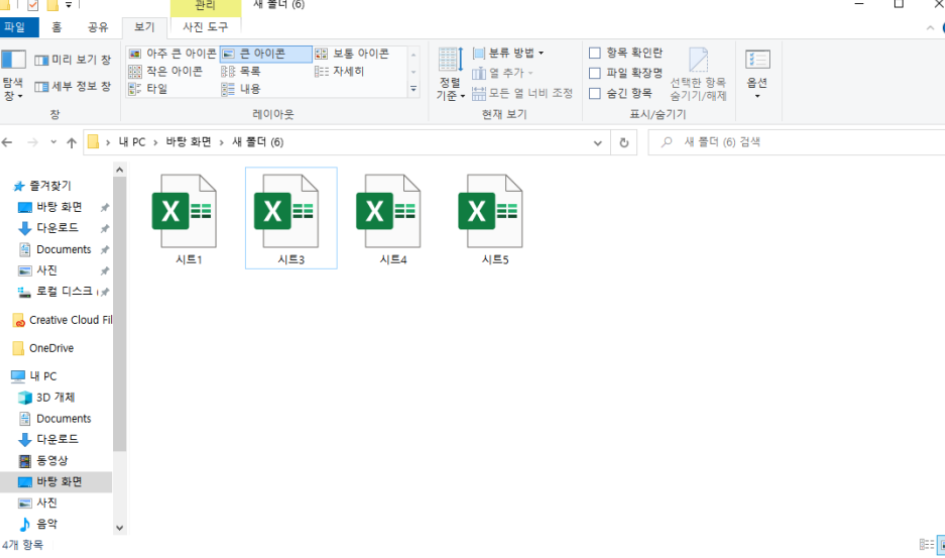
Task: Click Add columns (열 추가) button
Action: click(x=503, y=73)
